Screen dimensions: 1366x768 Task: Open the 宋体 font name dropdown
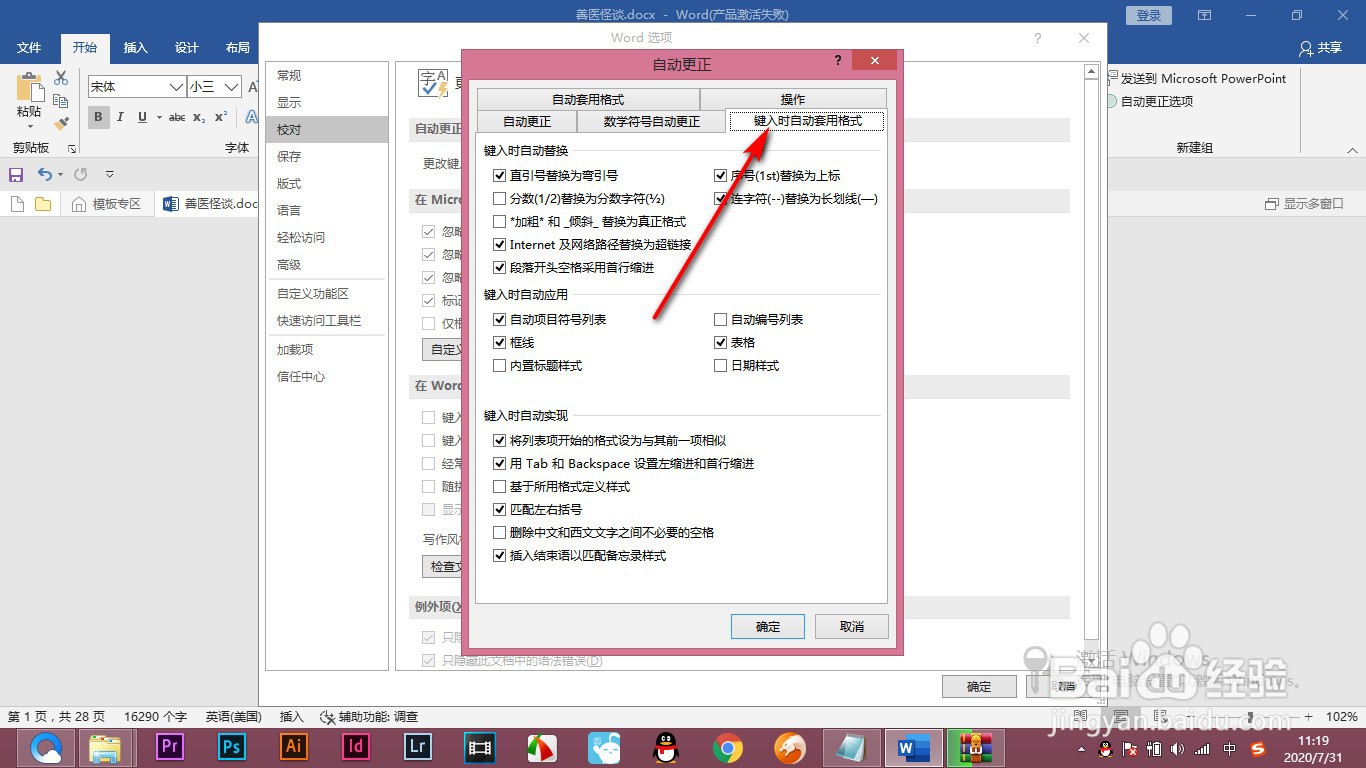coord(176,87)
